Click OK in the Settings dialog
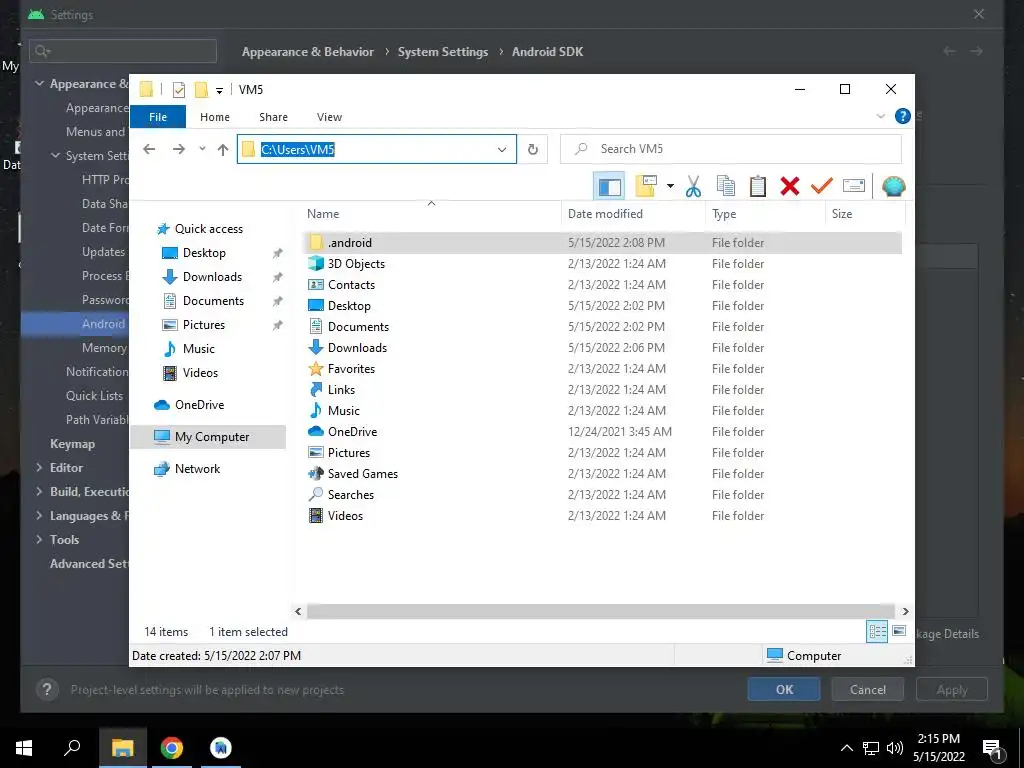The image size is (1024, 768). (x=784, y=690)
